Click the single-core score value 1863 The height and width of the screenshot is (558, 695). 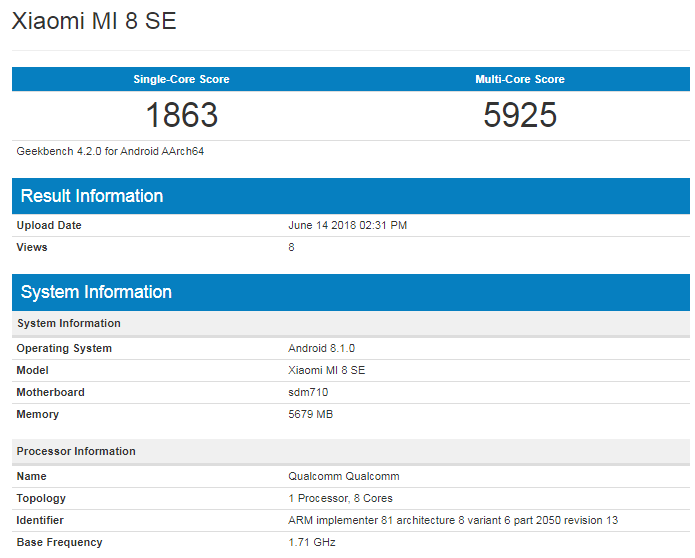pos(181,115)
